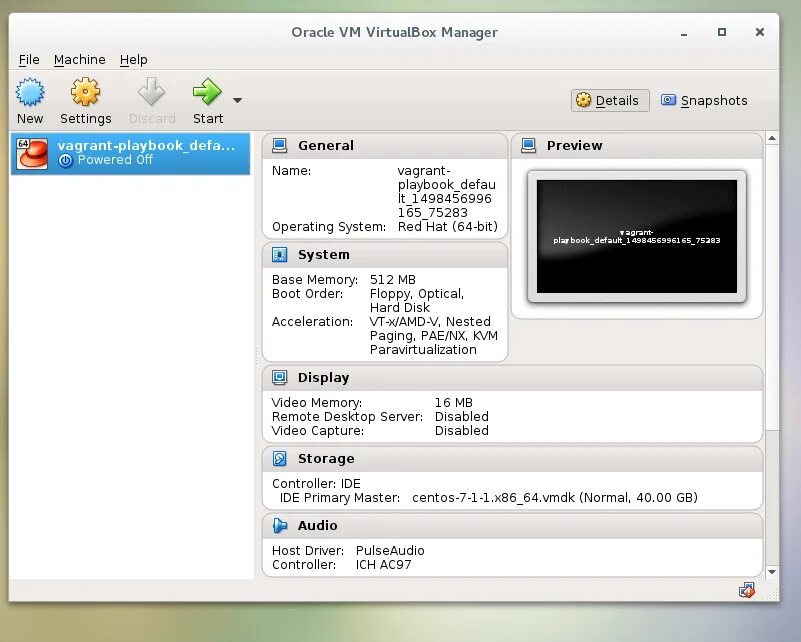Click the System section icon
The image size is (801, 642).
(x=278, y=254)
